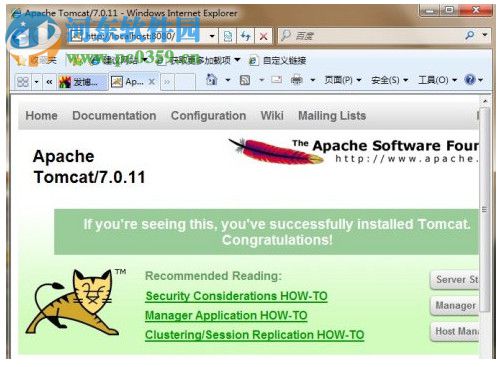
Task: Click the Apache feather logo
Action: (x=276, y=151)
